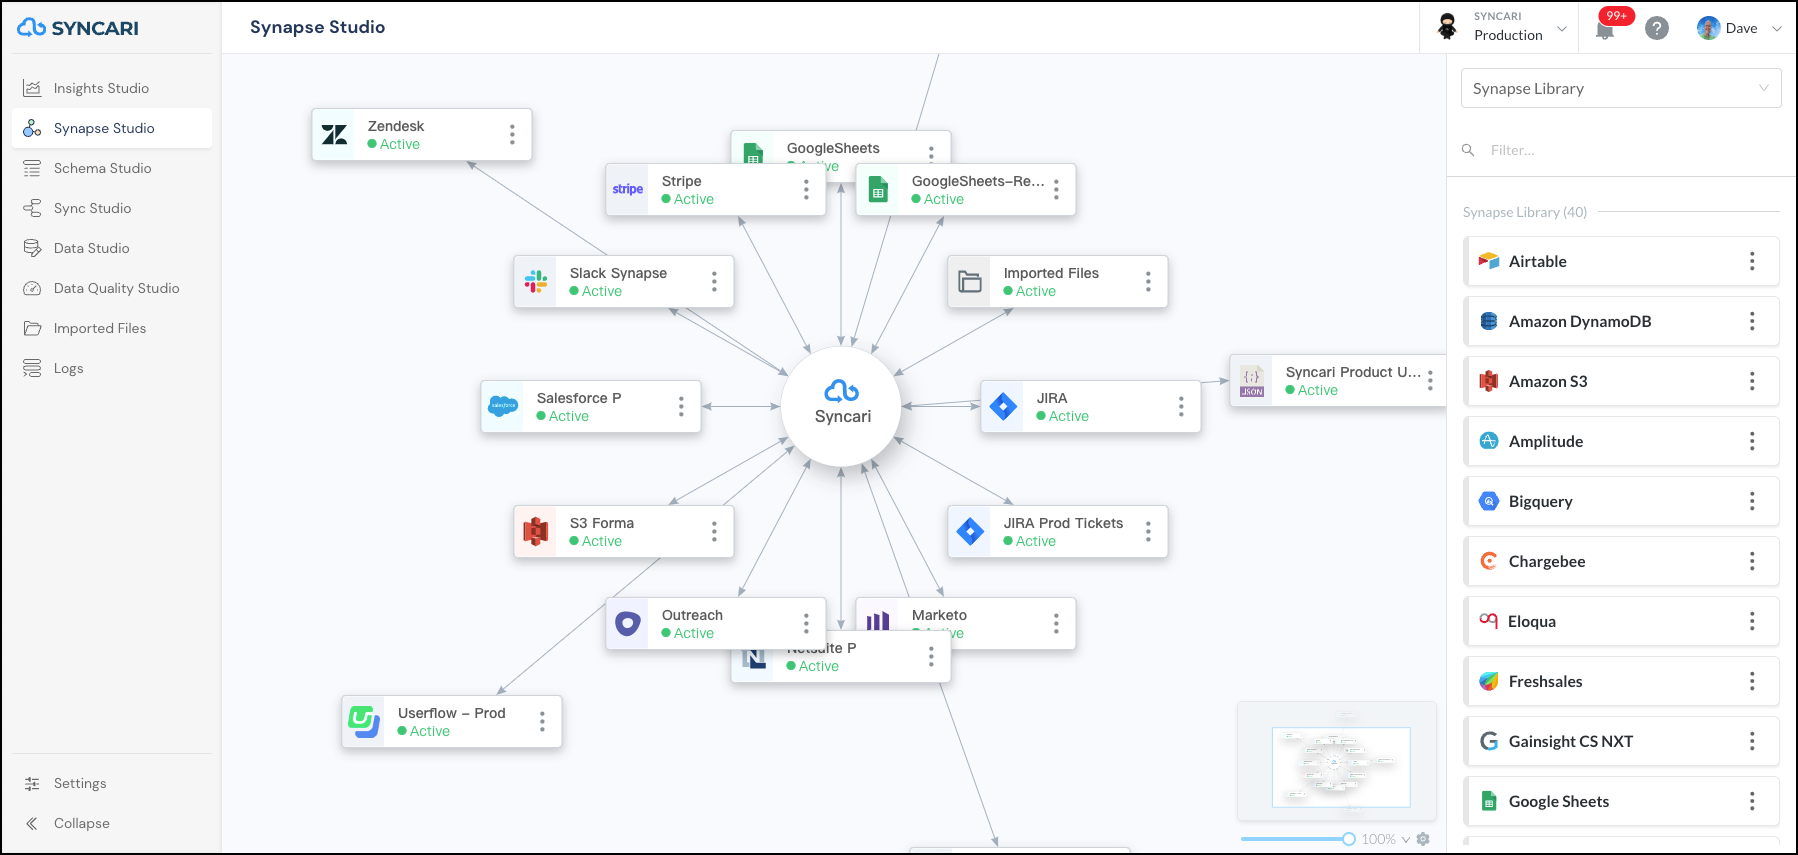
Task: Open canvas settings gear icon
Action: coord(1424,839)
